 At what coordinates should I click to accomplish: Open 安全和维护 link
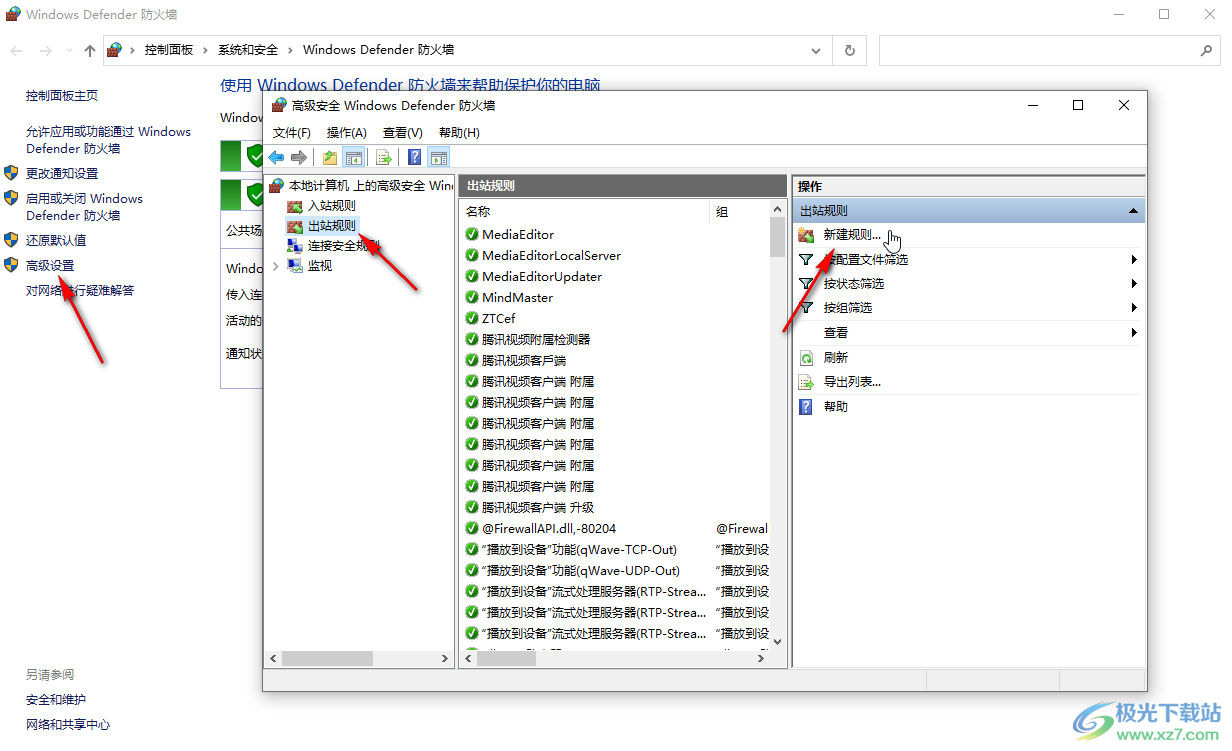click(x=56, y=699)
